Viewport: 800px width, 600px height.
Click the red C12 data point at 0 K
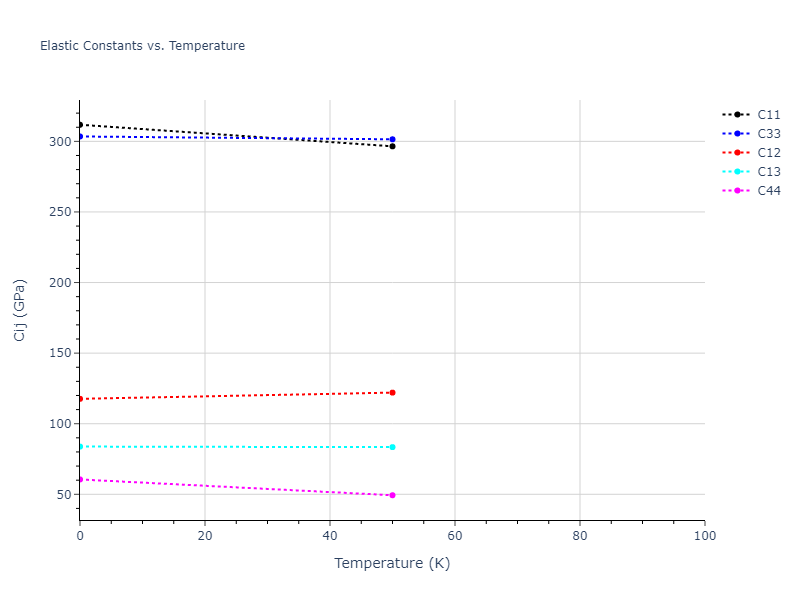(x=80, y=399)
